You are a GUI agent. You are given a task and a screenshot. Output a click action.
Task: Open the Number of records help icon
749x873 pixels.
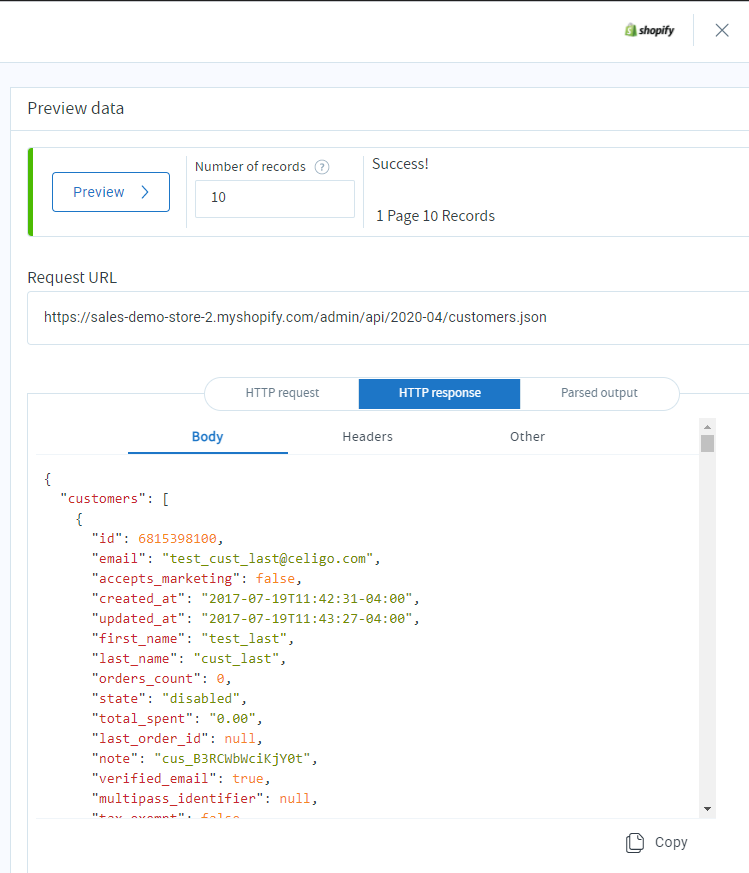(x=322, y=166)
